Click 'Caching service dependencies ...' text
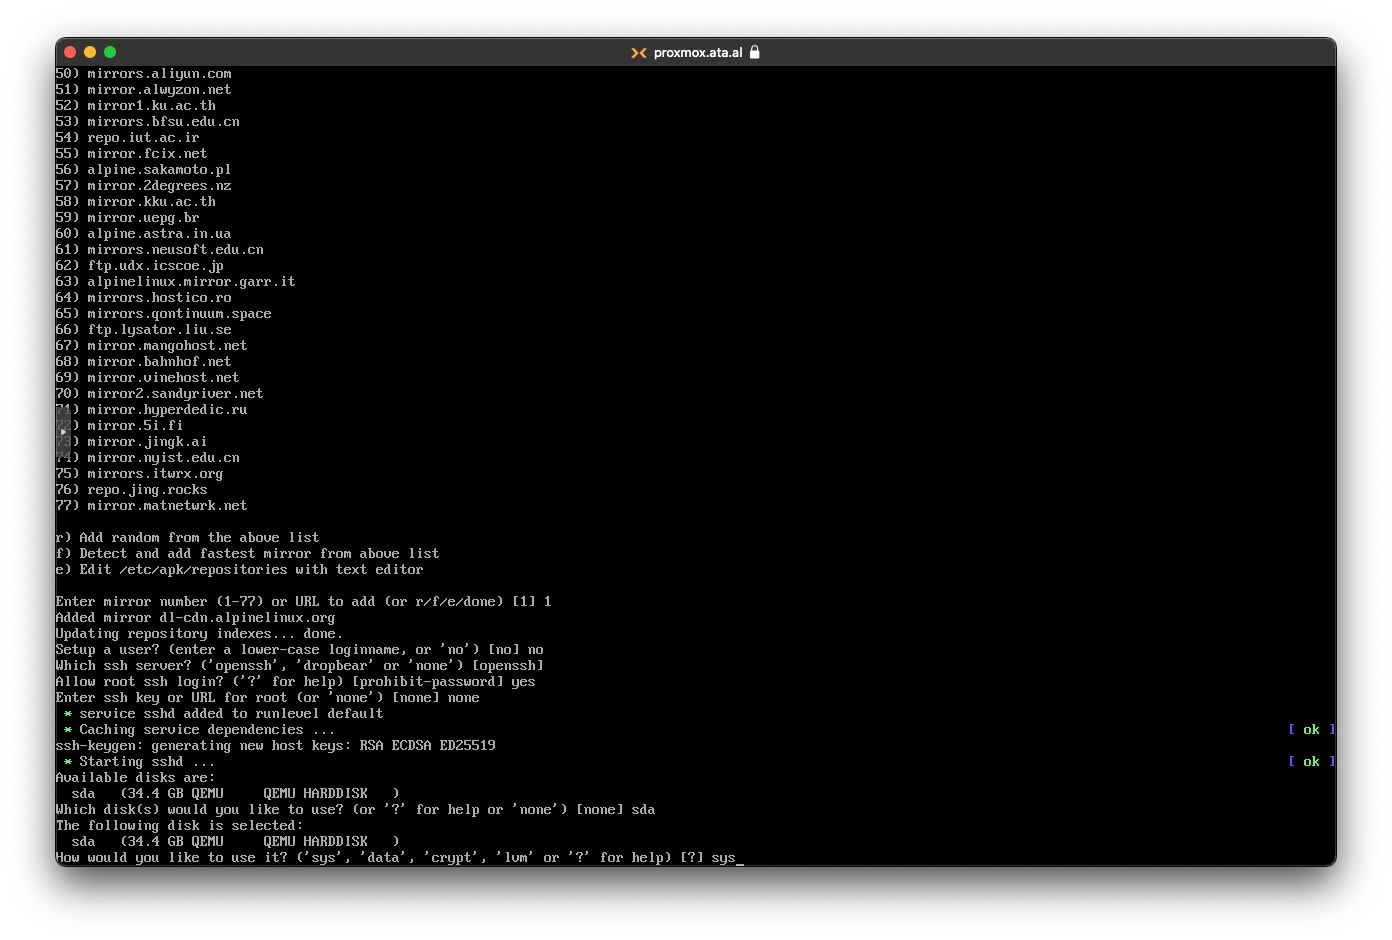The width and height of the screenshot is (1392, 940). tap(208, 730)
